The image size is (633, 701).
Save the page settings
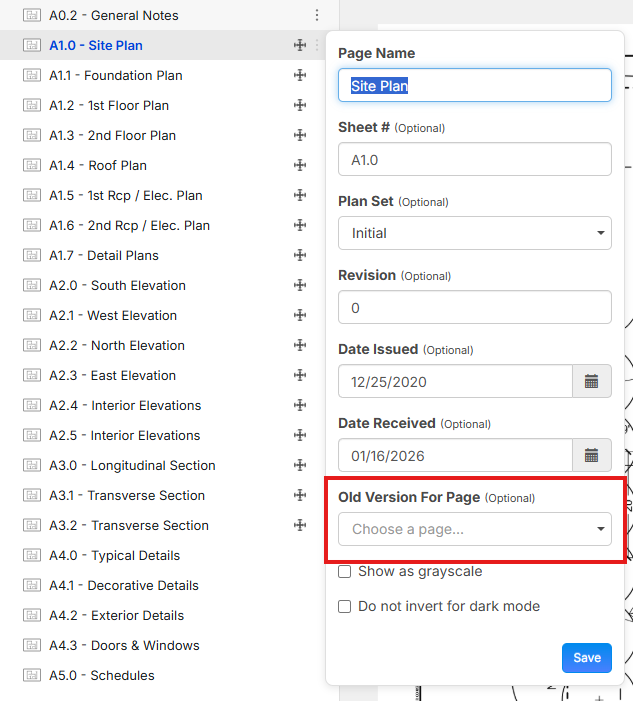coord(587,657)
